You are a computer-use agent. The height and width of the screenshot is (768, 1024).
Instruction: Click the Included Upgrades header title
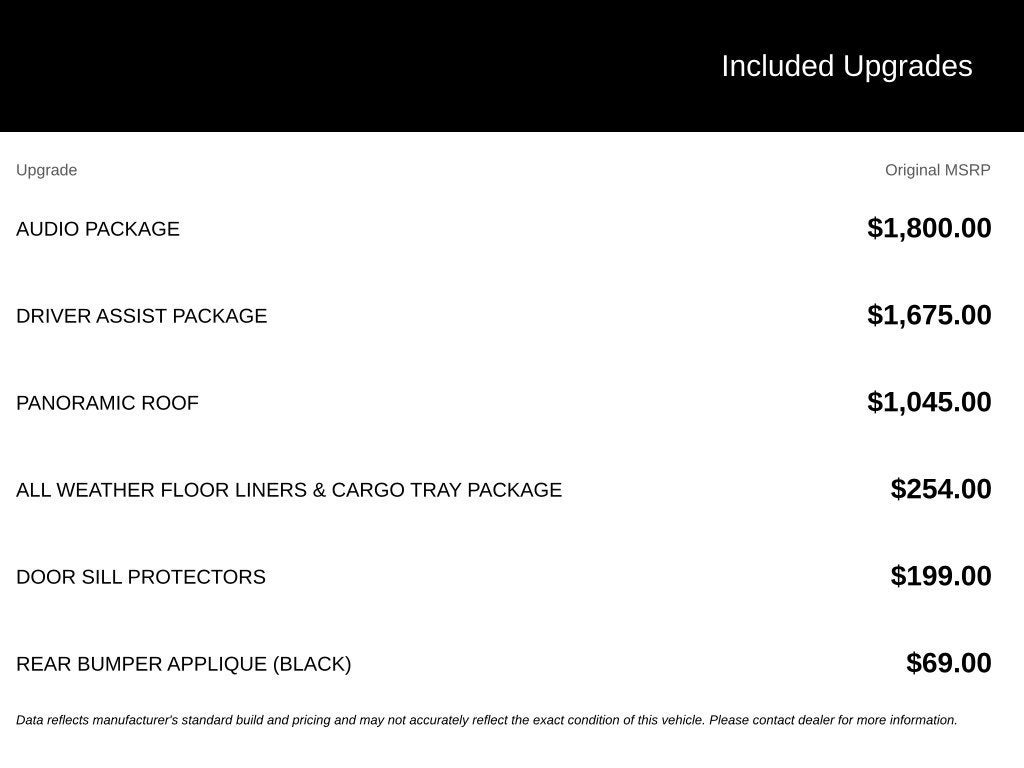(846, 66)
